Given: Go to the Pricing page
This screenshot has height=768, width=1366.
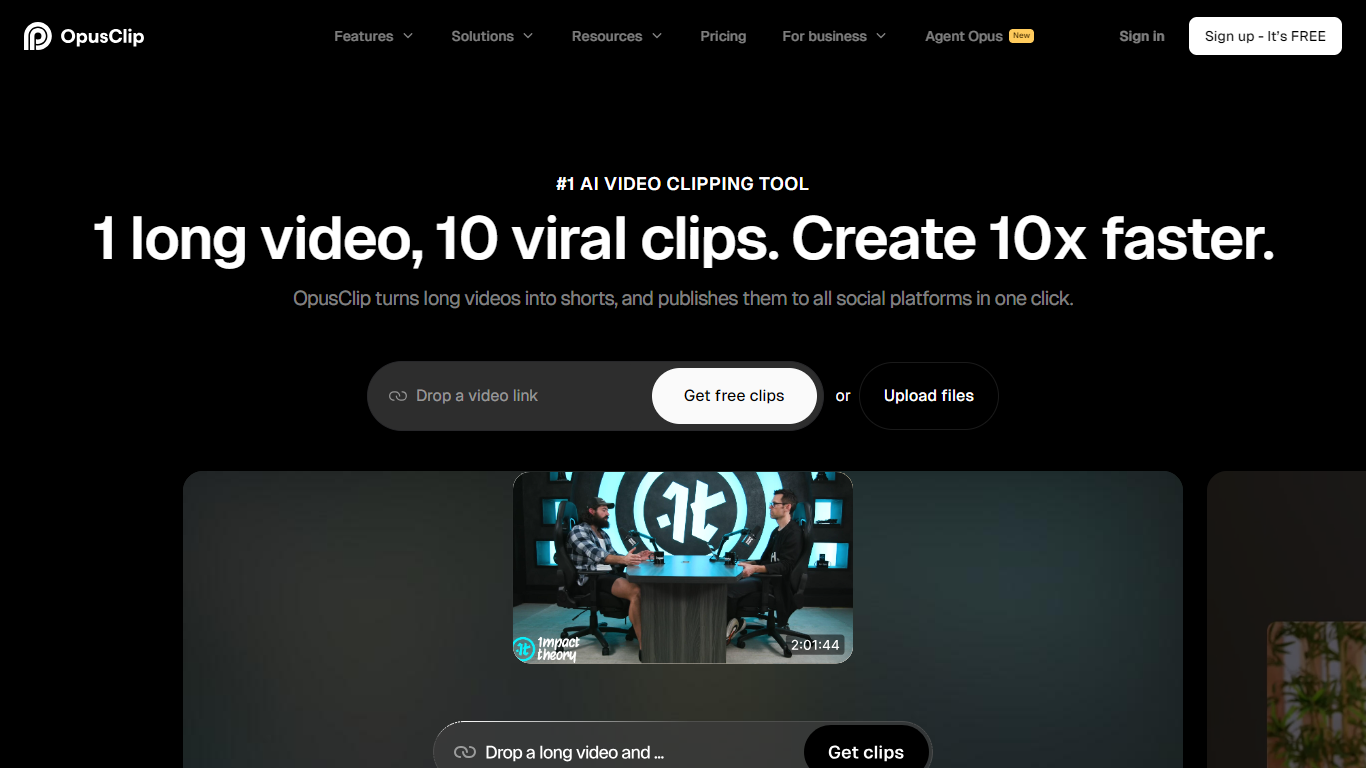Looking at the screenshot, I should 723,36.
